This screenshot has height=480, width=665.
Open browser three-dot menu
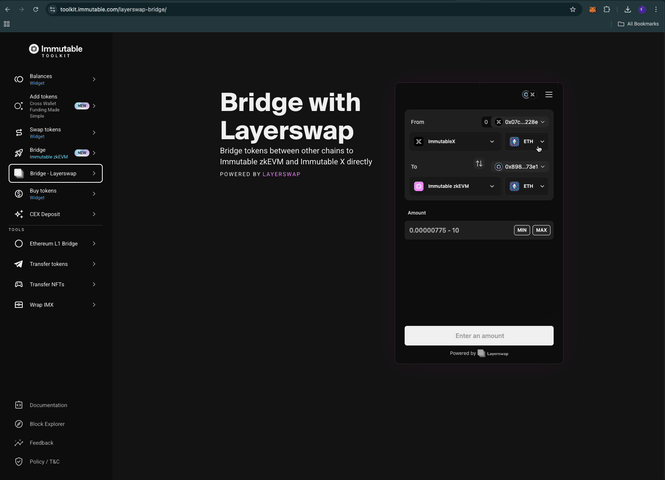click(656, 9)
